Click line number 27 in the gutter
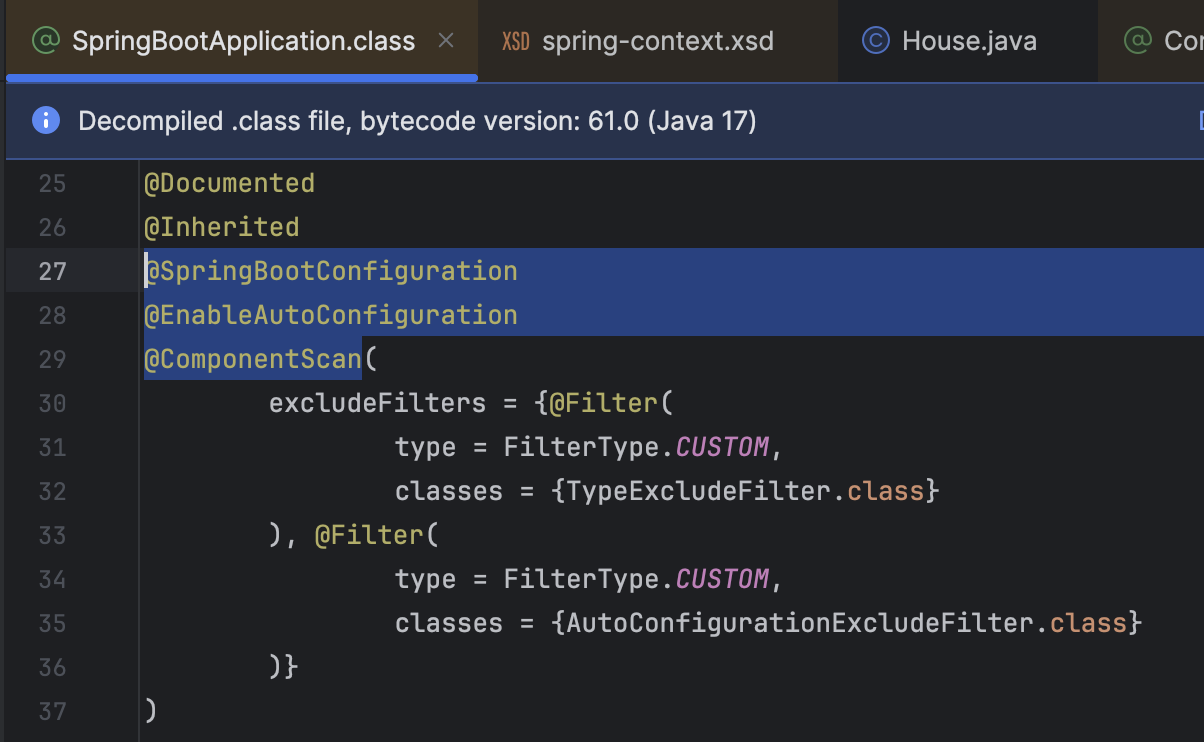The image size is (1204, 742). coord(52,272)
